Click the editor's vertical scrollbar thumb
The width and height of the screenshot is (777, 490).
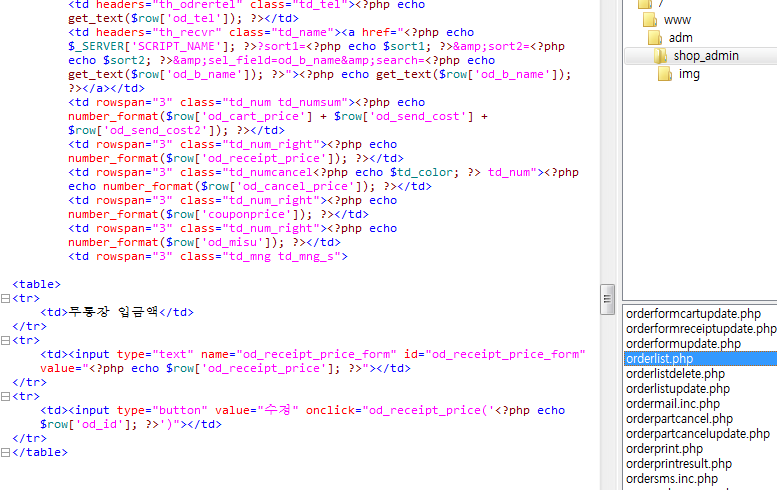pyautogui.click(x=606, y=299)
